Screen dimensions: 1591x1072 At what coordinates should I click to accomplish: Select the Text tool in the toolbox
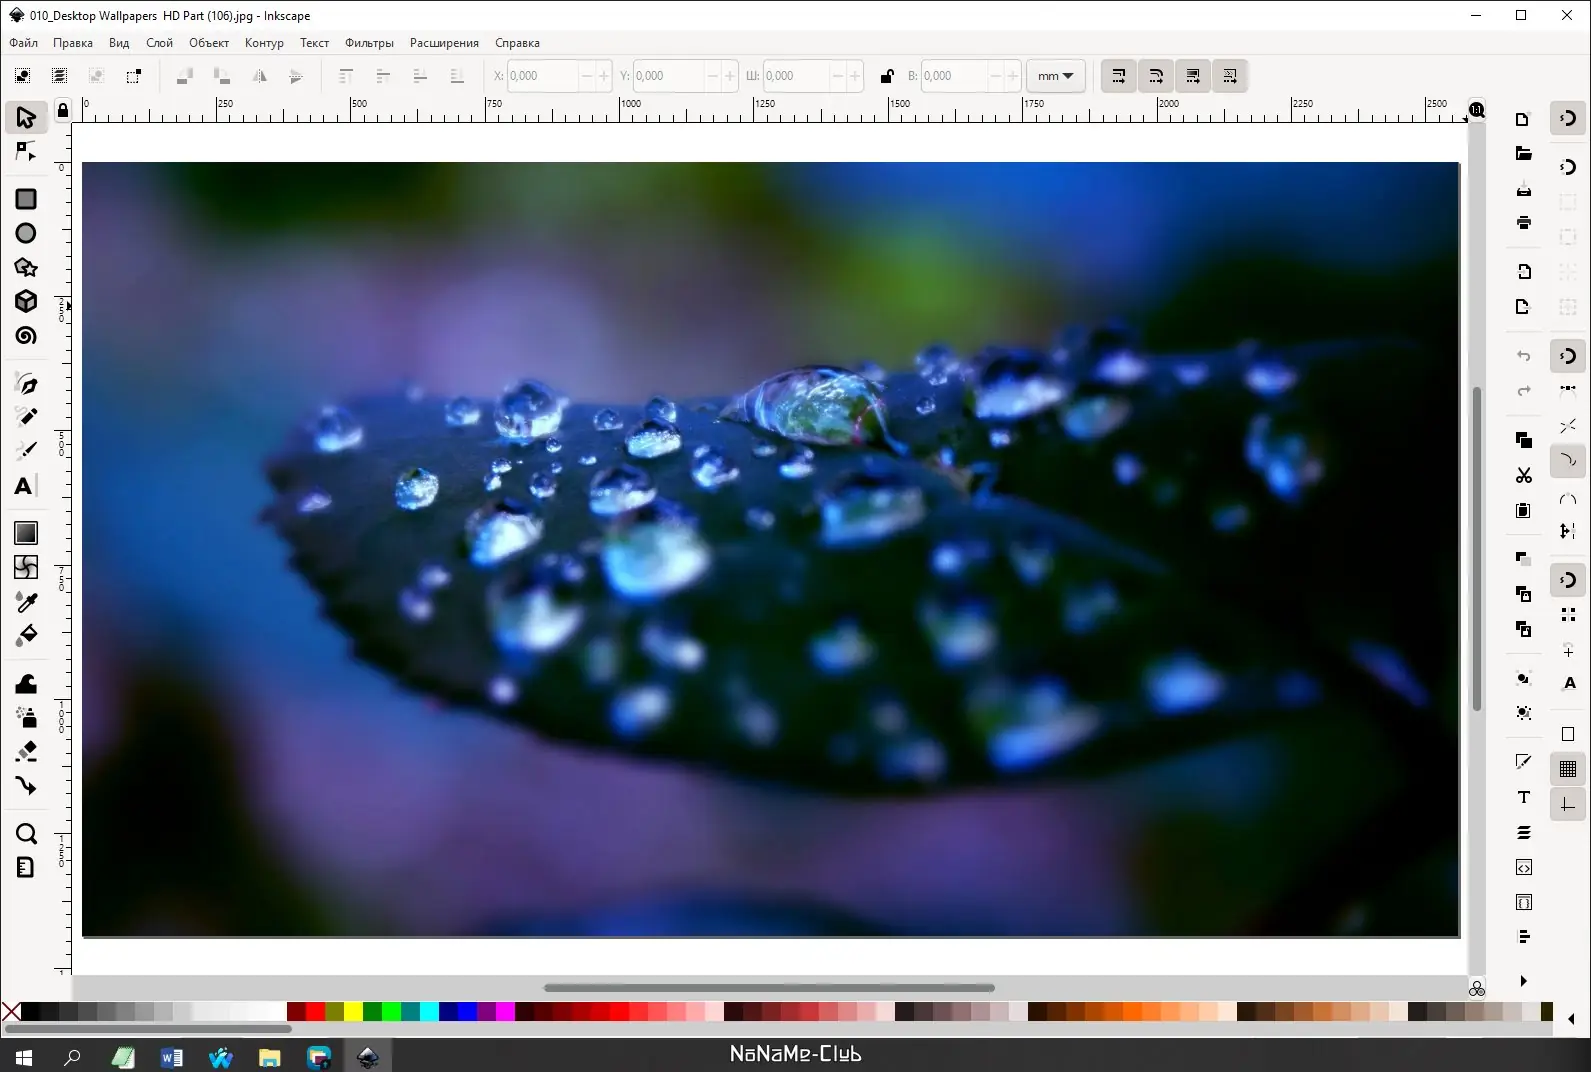pyautogui.click(x=26, y=486)
